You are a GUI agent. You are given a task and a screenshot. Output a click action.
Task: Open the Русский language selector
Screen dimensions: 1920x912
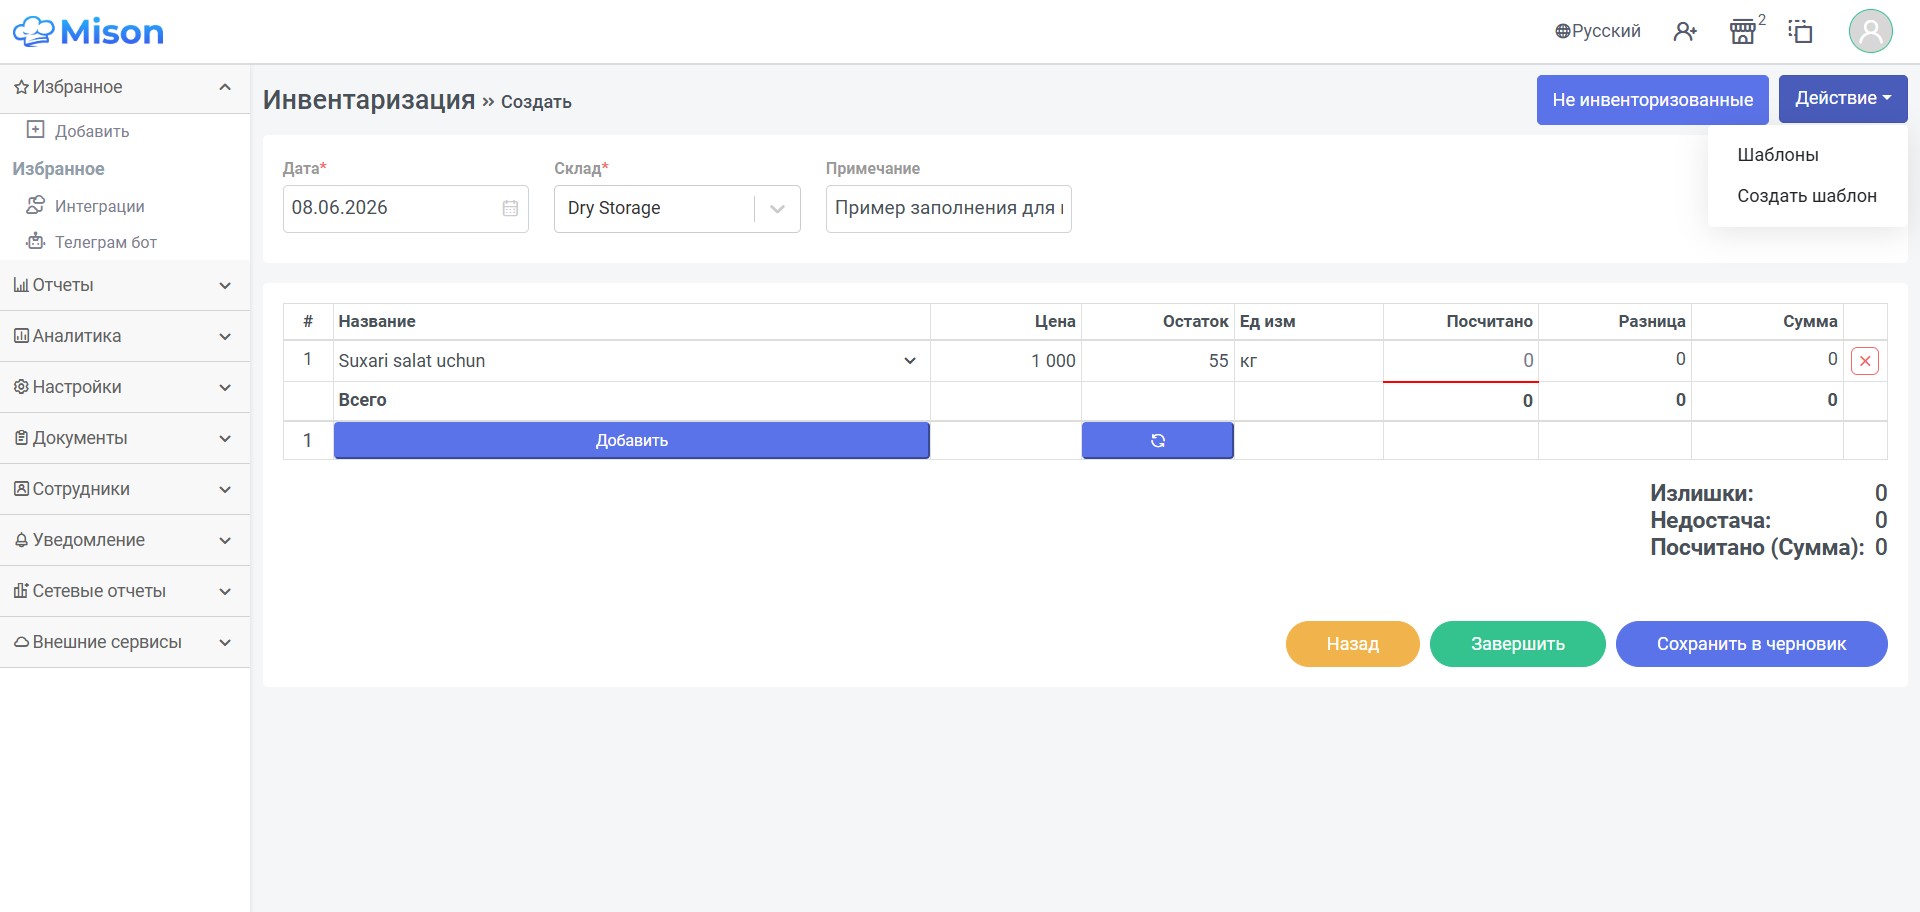1598,31
